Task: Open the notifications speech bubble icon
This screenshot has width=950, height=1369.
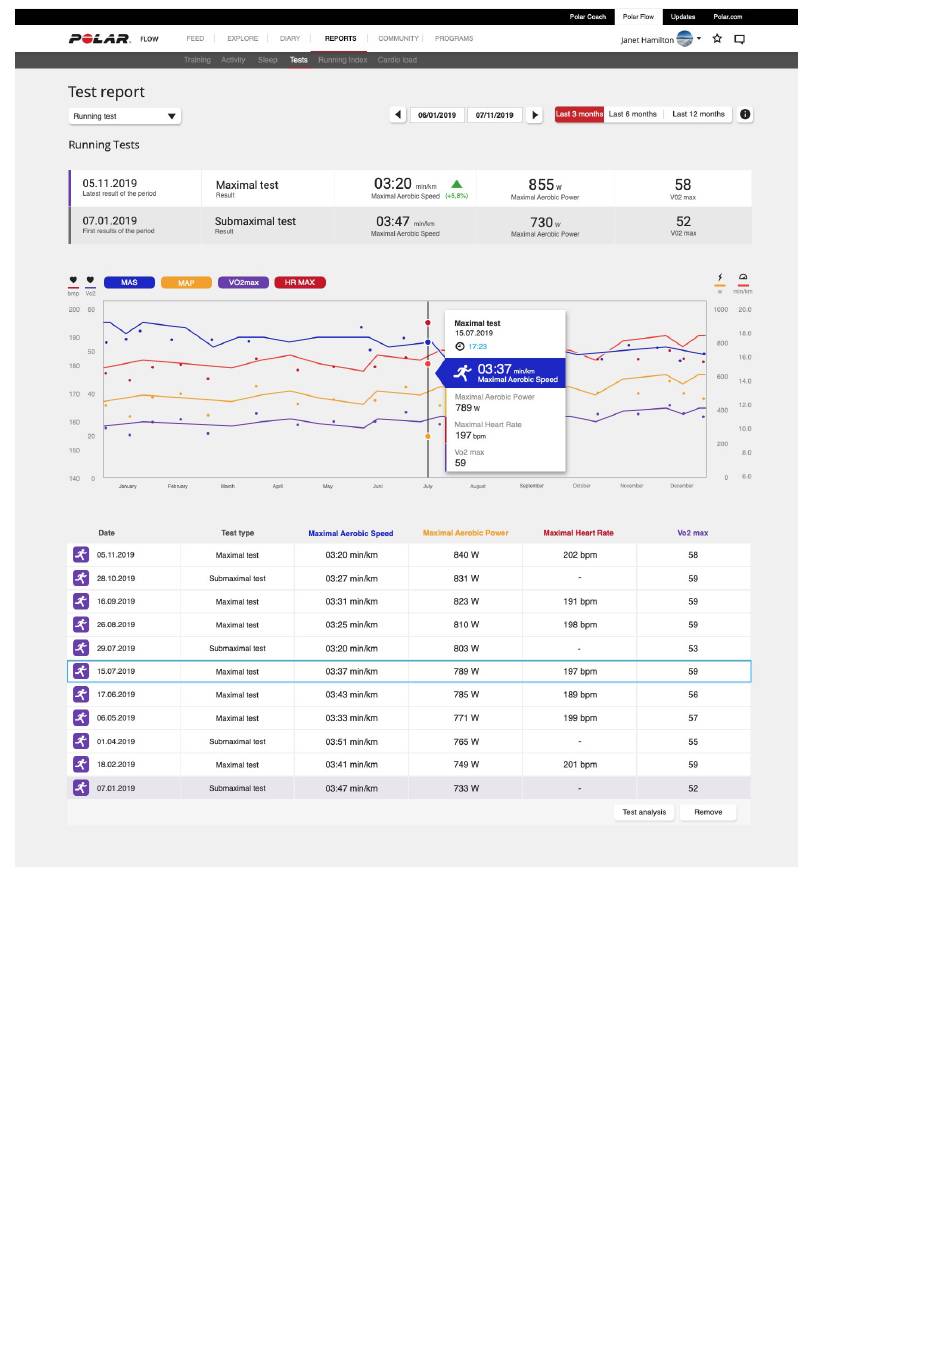Action: (740, 39)
